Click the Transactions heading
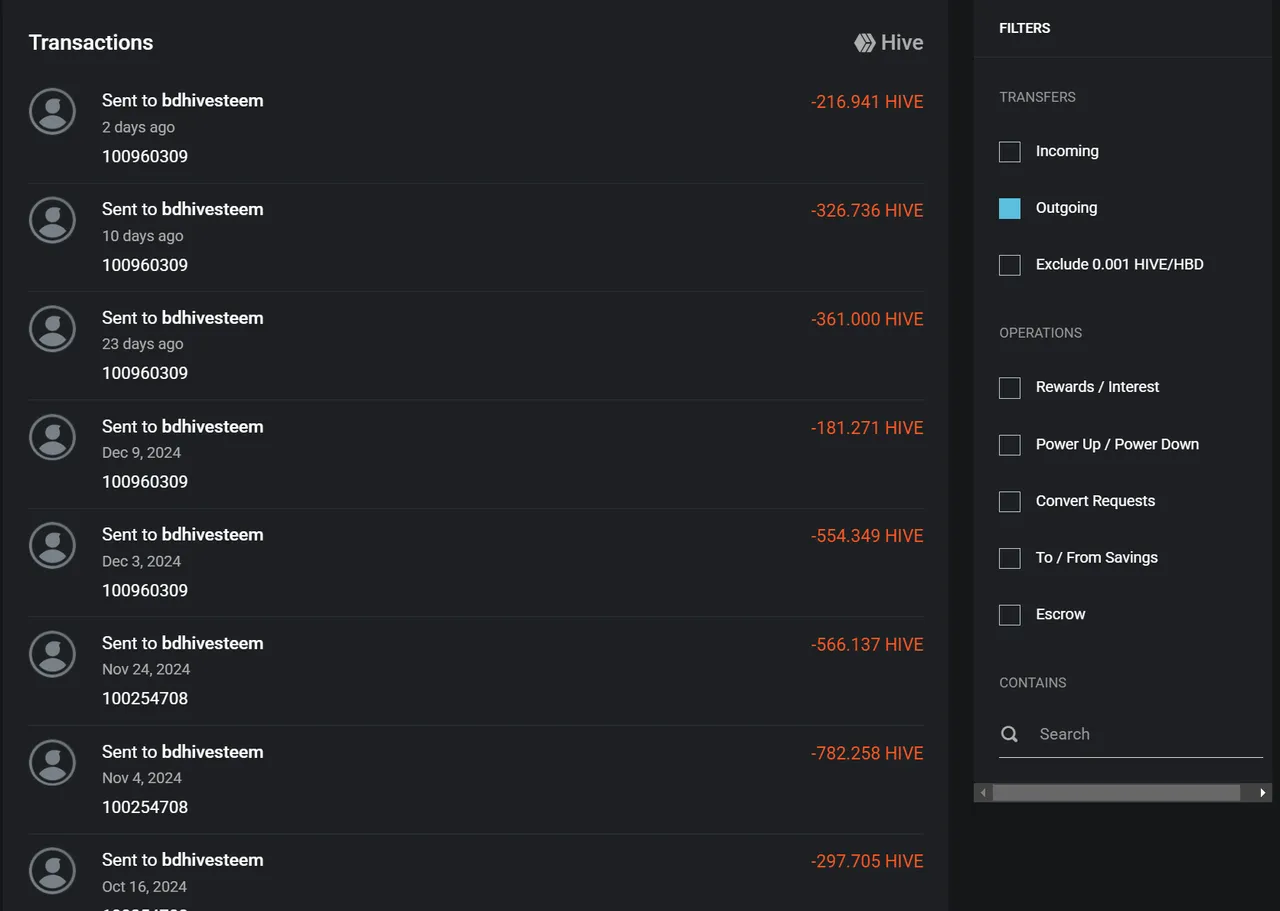The width and height of the screenshot is (1280, 911). click(x=91, y=43)
